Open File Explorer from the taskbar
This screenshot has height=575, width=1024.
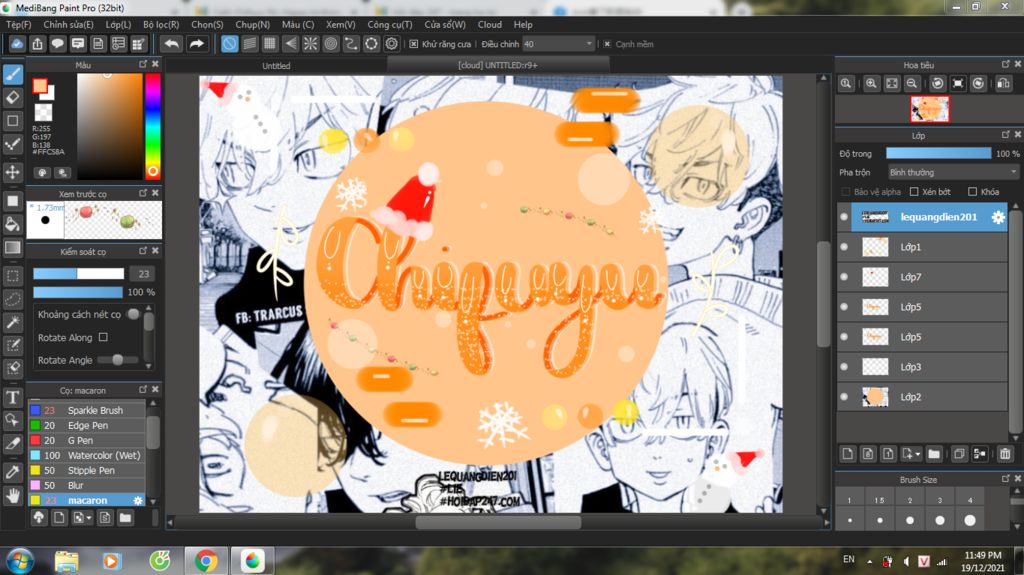(66, 561)
